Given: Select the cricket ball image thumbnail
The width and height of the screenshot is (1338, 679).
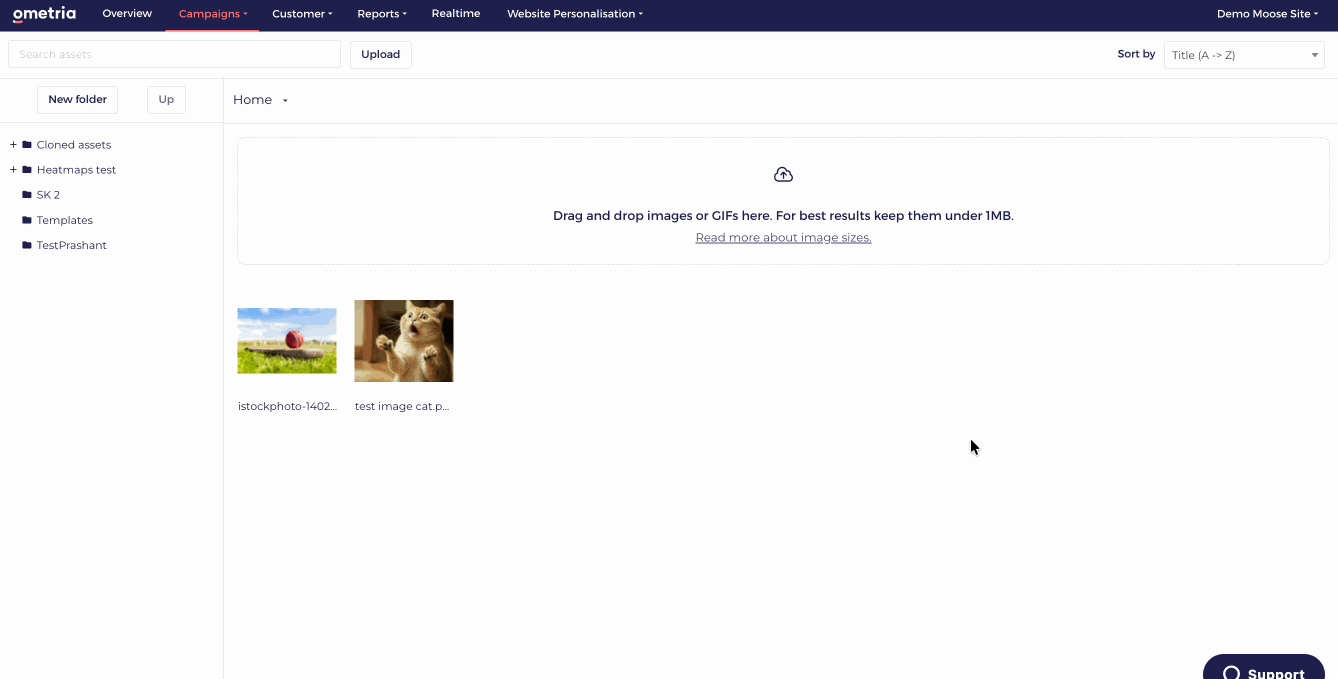Looking at the screenshot, I should point(287,341).
